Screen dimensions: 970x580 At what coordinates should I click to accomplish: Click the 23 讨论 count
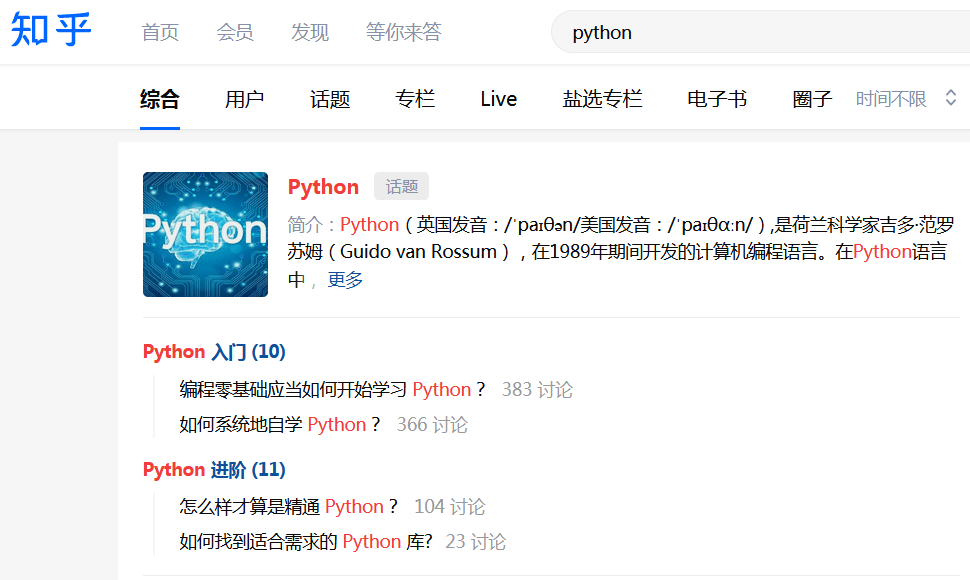(x=476, y=542)
